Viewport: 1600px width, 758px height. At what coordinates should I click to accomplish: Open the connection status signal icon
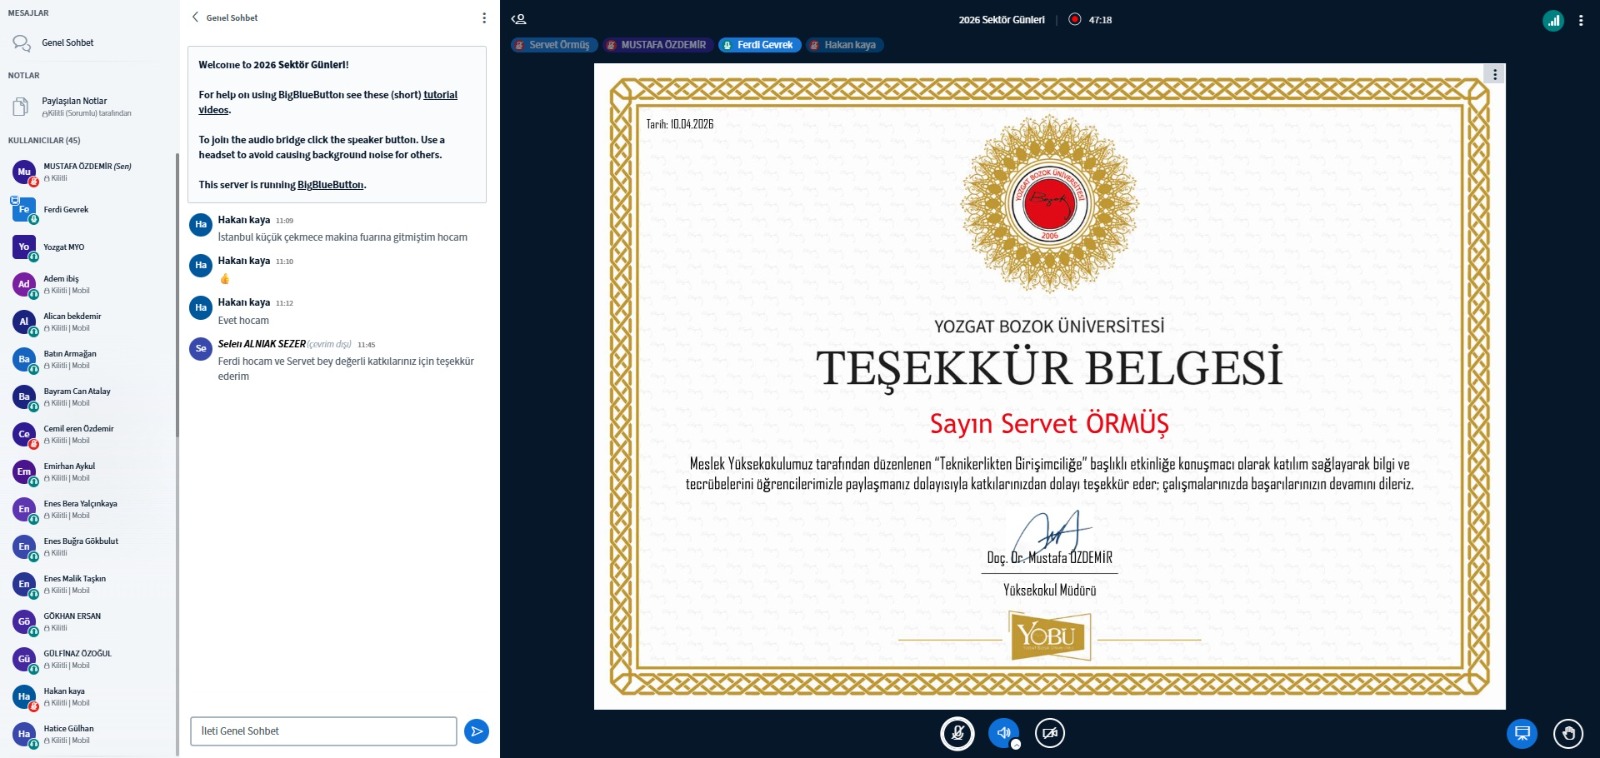point(1553,20)
